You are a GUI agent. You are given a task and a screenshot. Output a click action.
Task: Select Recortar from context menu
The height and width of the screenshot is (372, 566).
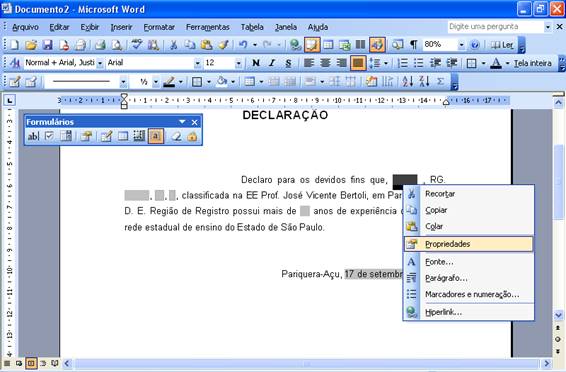[469, 194]
